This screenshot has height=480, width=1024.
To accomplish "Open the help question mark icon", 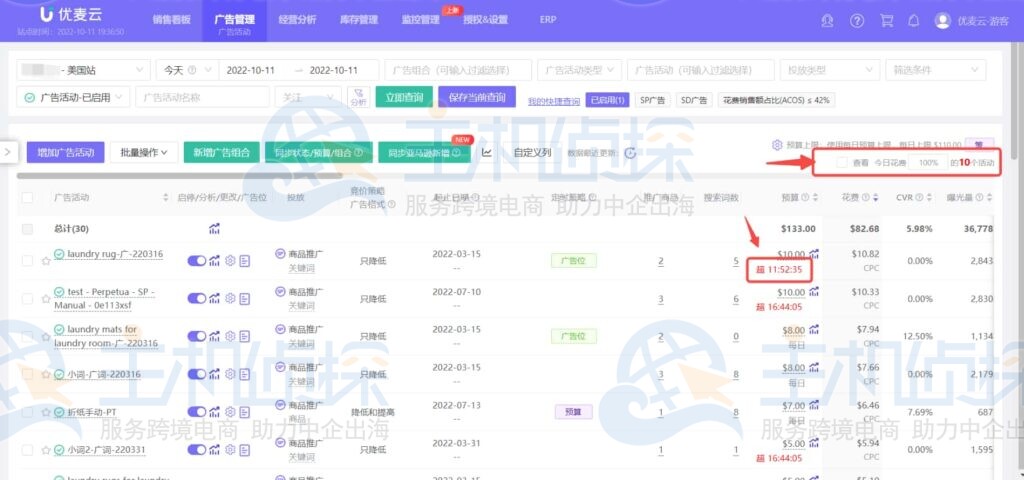I will (857, 21).
